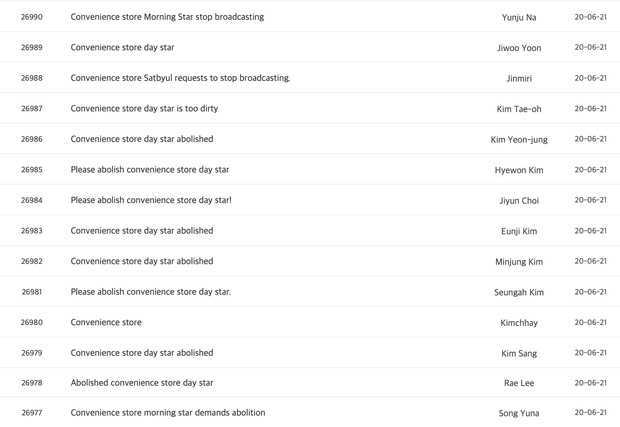Open post 26989 titled "Convenience store day star"

122,47
